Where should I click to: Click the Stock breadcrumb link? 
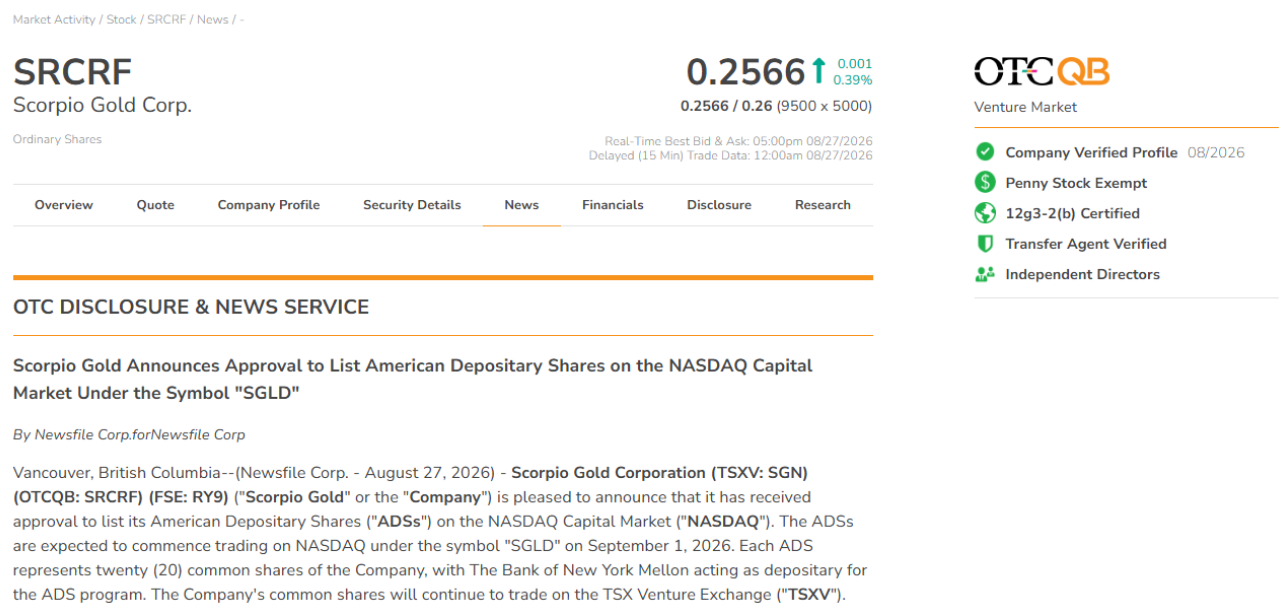coord(121,20)
